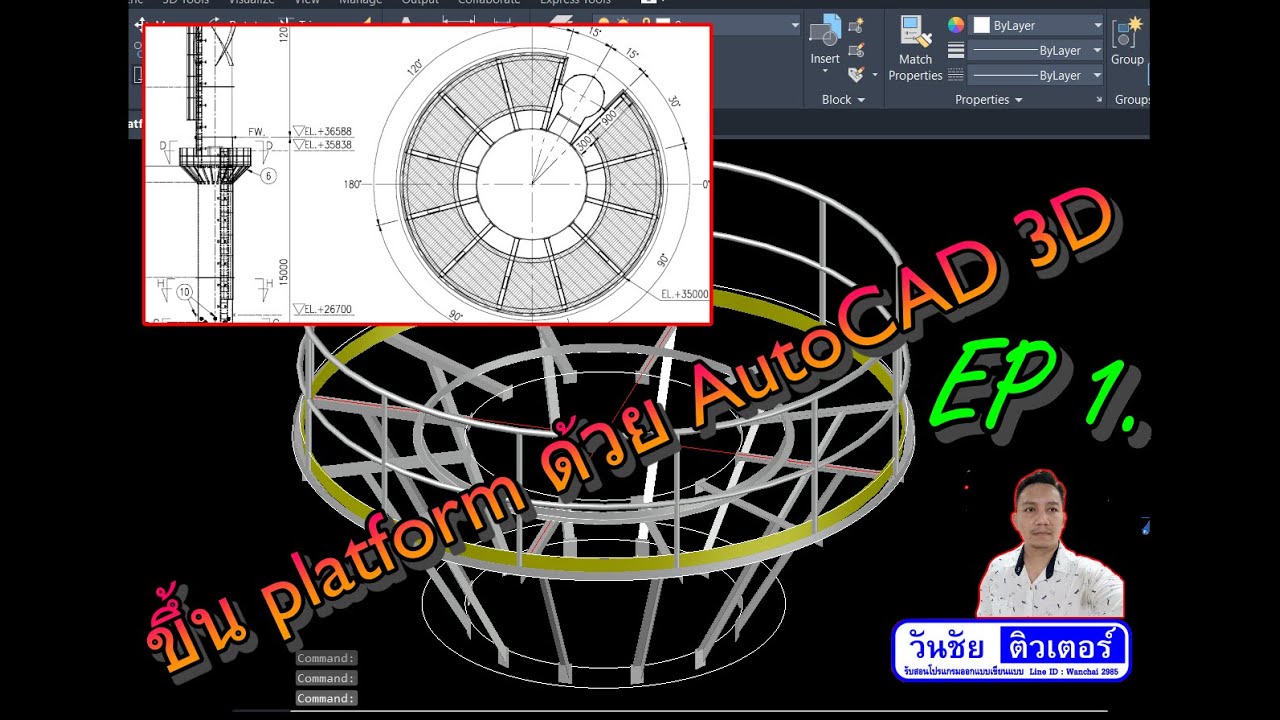This screenshot has width=1280, height=720.
Task: Click the lineweight icon
Action: coord(956,50)
